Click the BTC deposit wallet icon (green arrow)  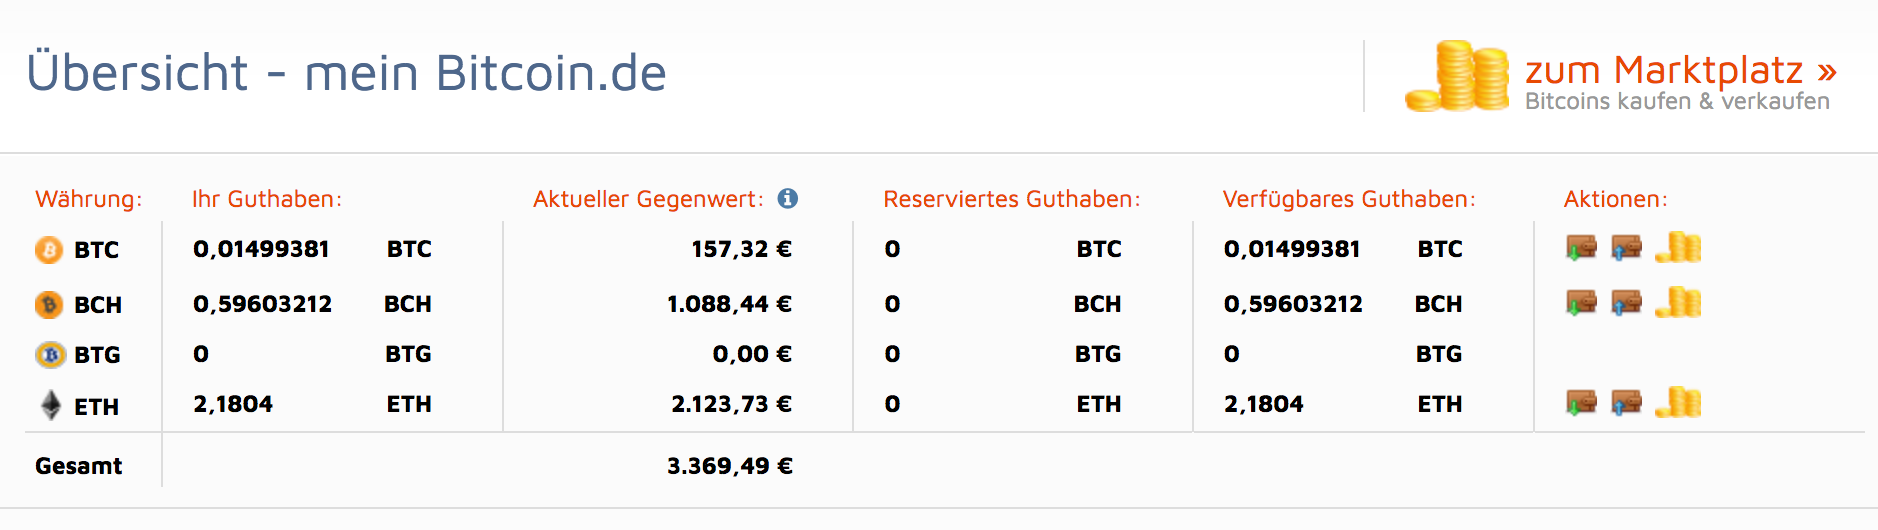(1581, 247)
